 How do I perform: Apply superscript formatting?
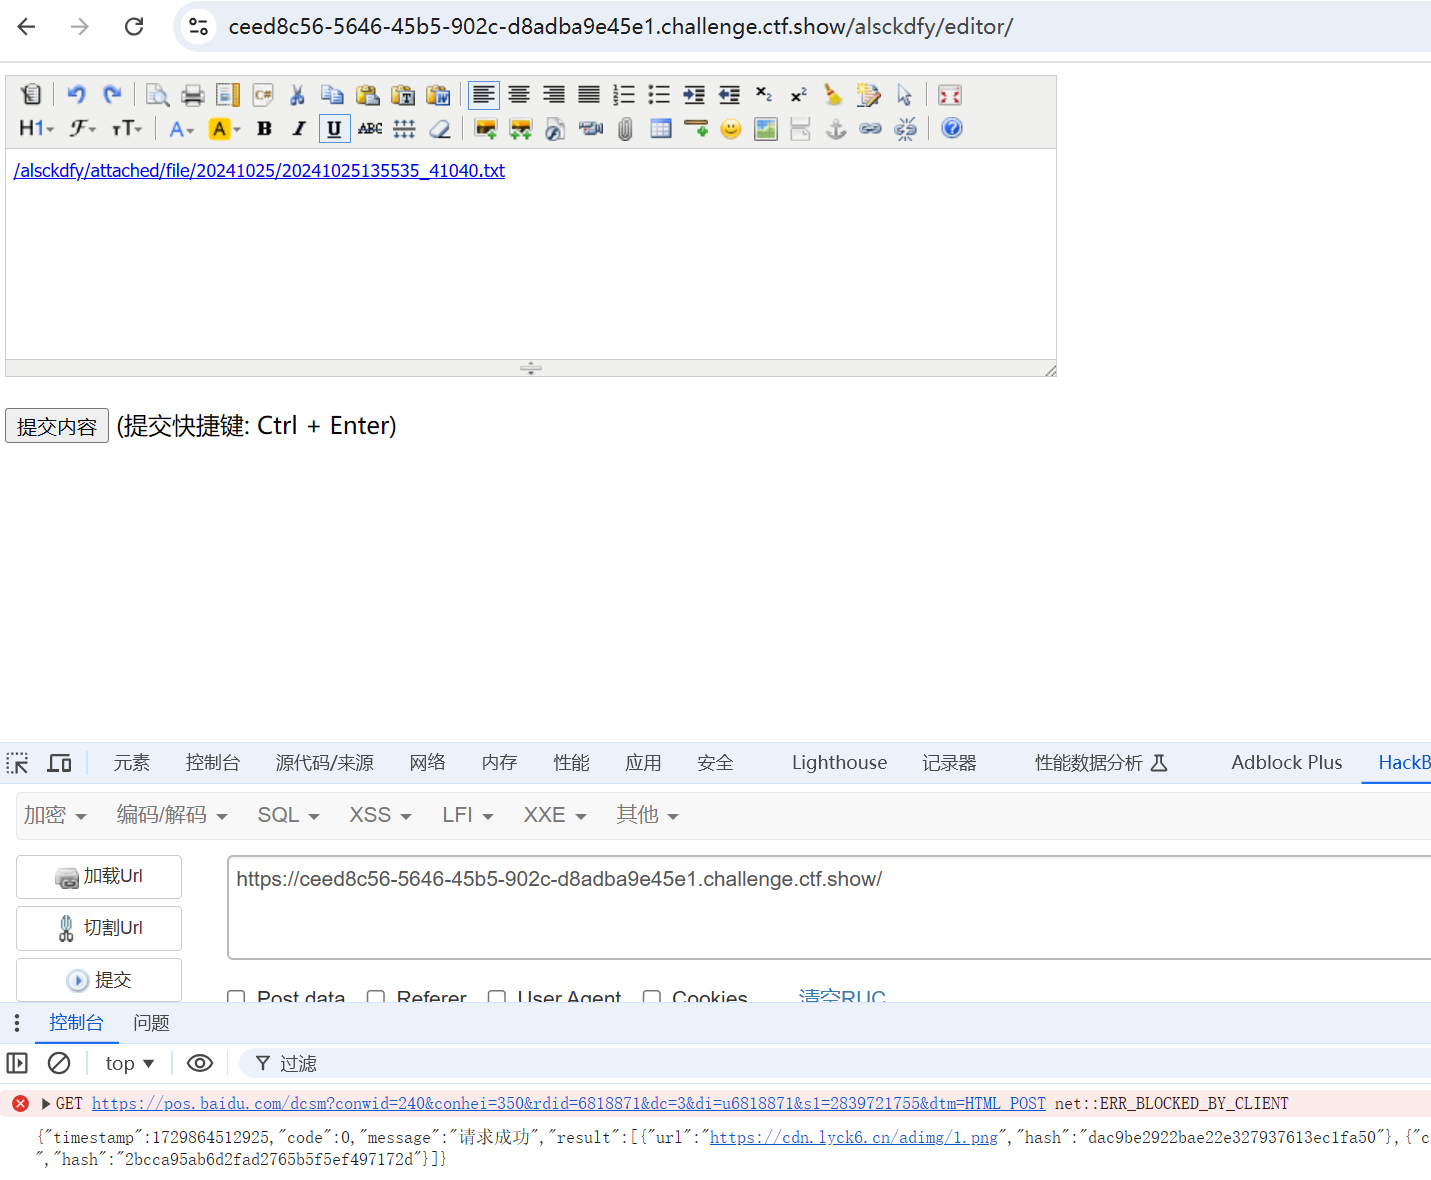[x=798, y=95]
